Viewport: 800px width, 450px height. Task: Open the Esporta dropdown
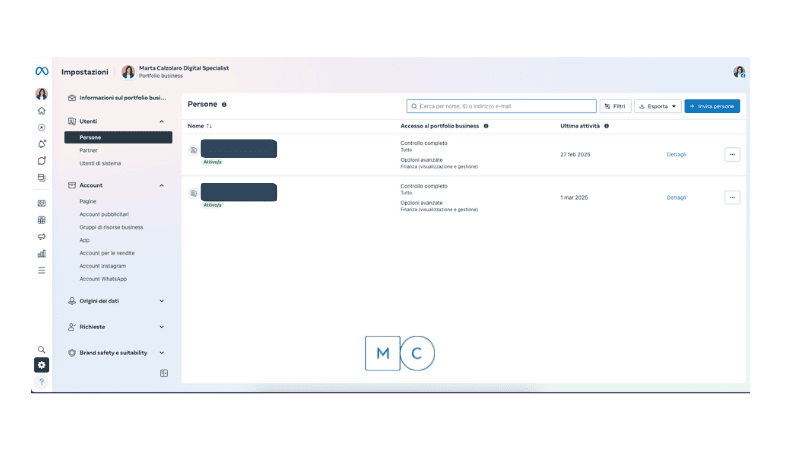[x=657, y=106]
